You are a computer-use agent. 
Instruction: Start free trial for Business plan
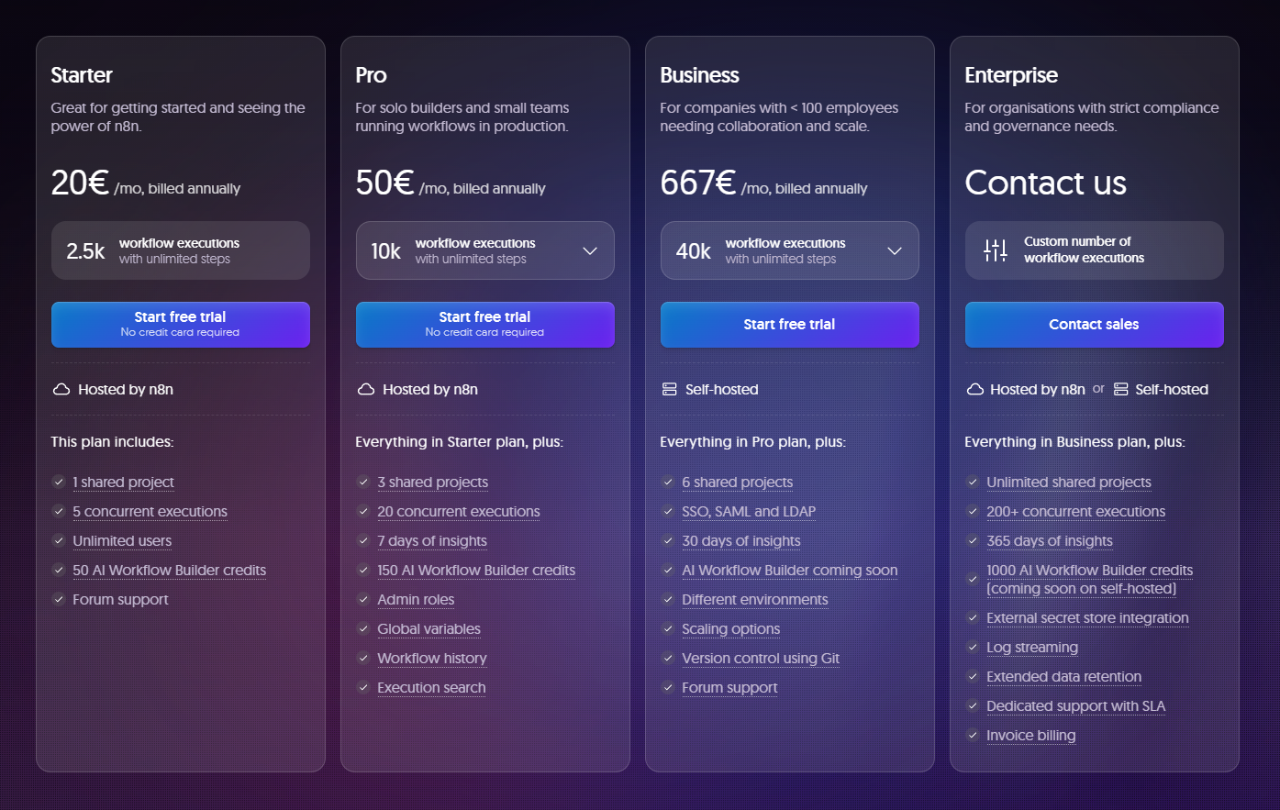click(x=789, y=324)
